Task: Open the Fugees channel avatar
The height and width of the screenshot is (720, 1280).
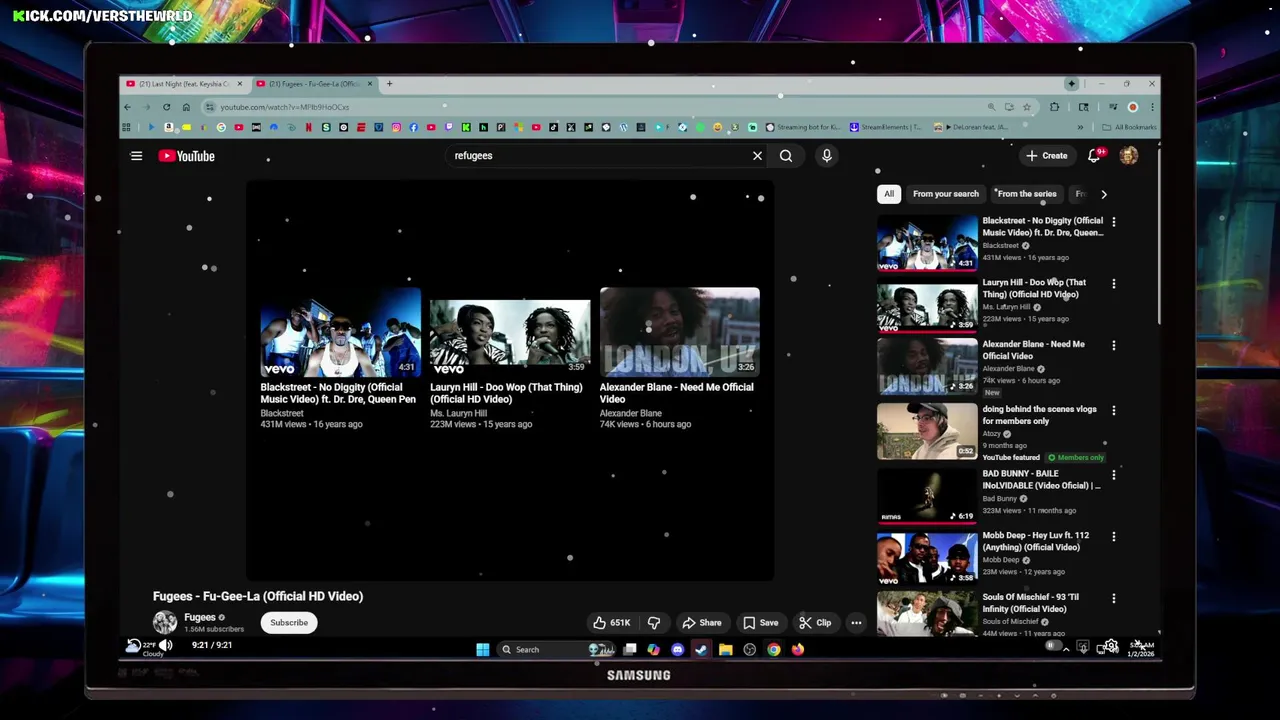Action: (165, 622)
